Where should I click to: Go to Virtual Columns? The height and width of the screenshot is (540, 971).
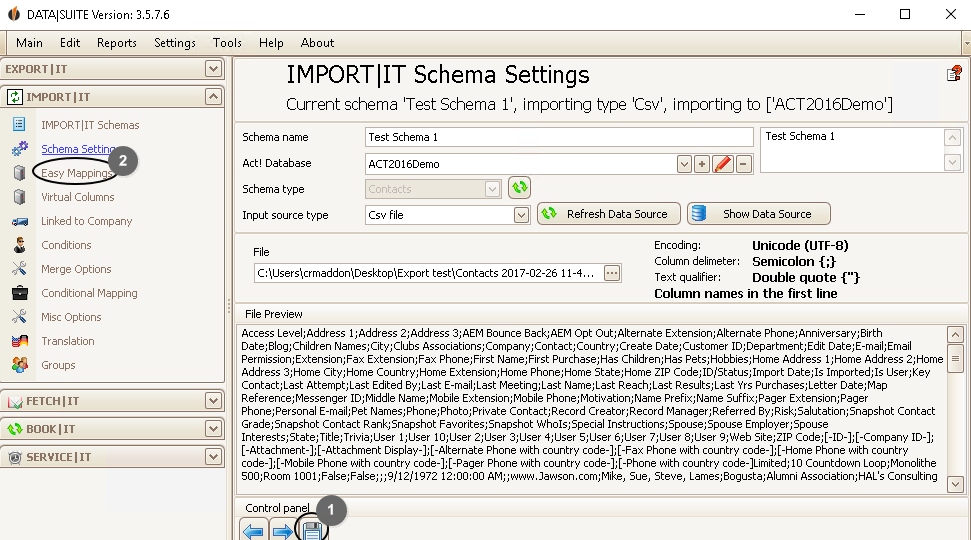77,197
